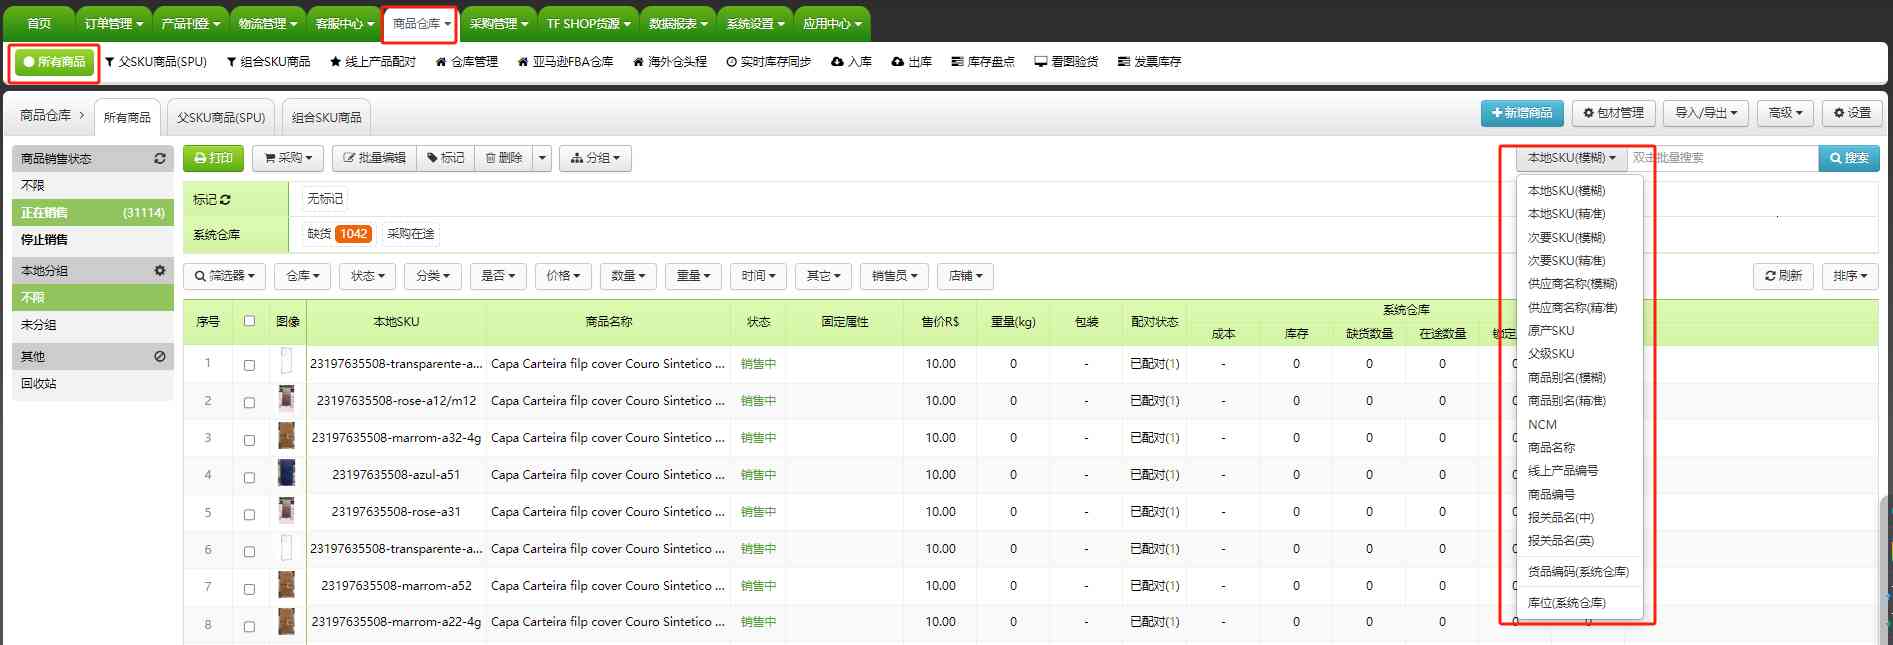Open the 订单管理 top menu
The width and height of the screenshot is (1893, 645).
click(113, 23)
